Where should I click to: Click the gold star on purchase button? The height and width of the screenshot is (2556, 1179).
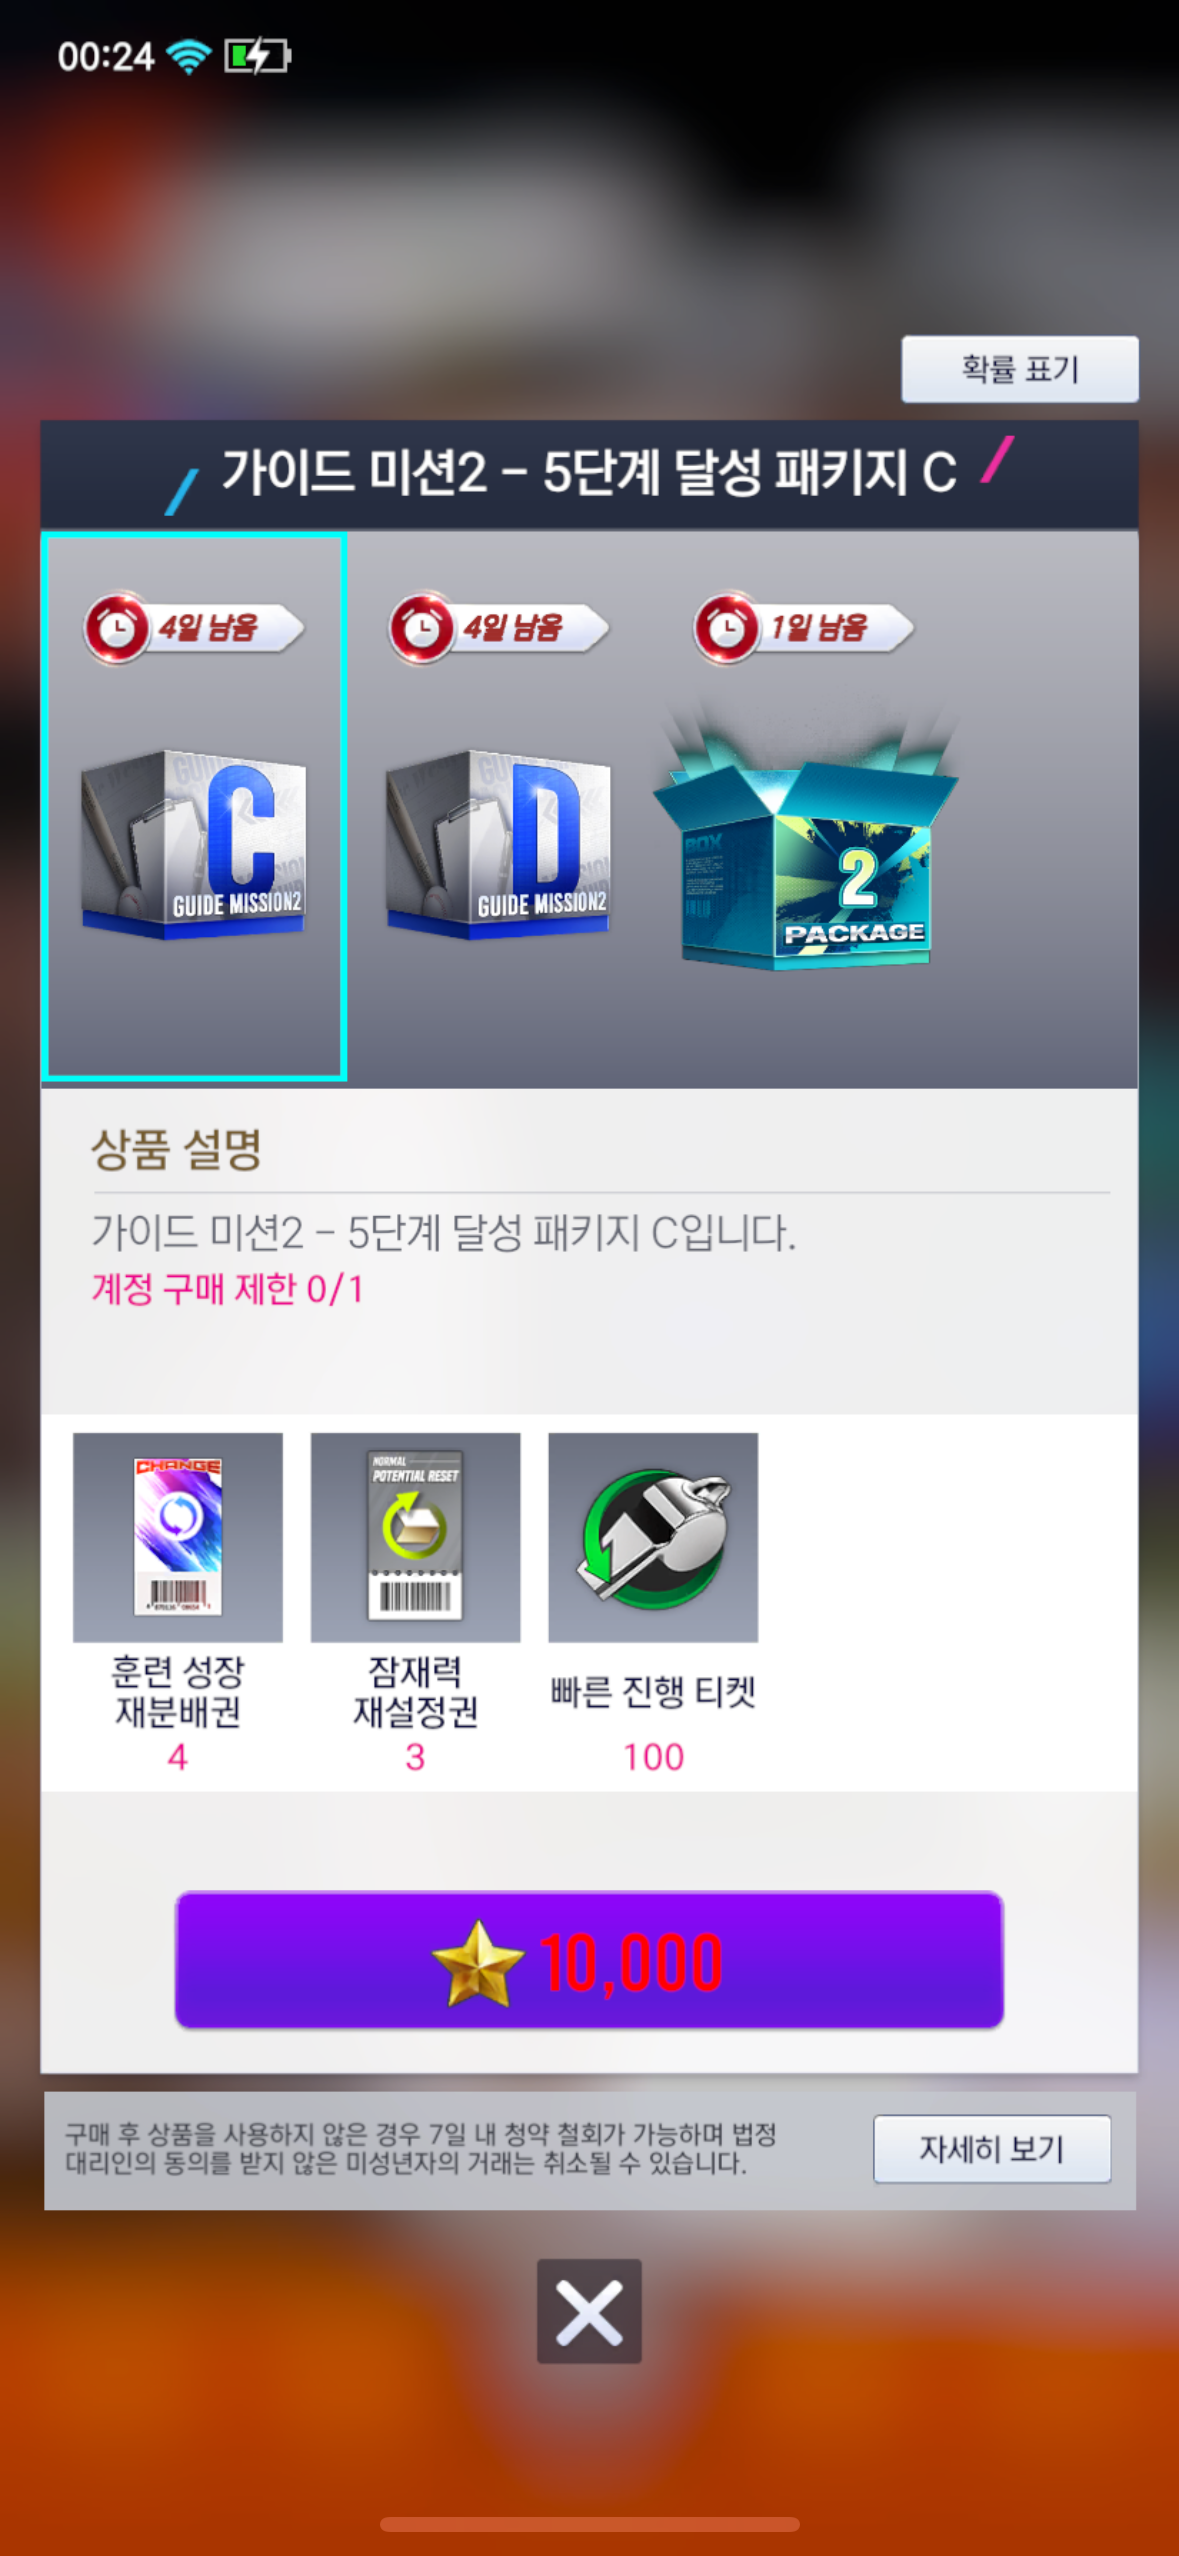[478, 1963]
